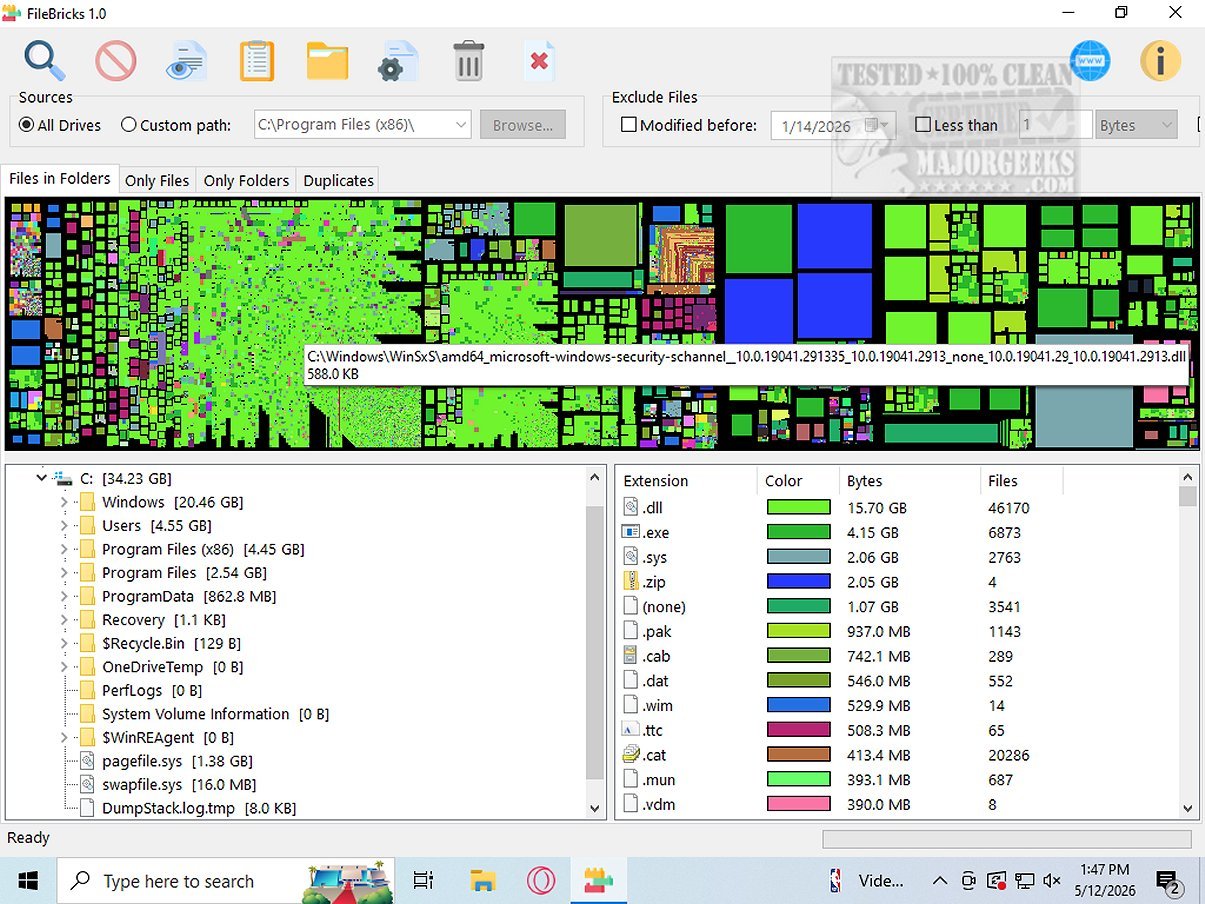Screen dimensions: 1205x904
Task: Enable the Less than checkbox
Action: point(923,125)
